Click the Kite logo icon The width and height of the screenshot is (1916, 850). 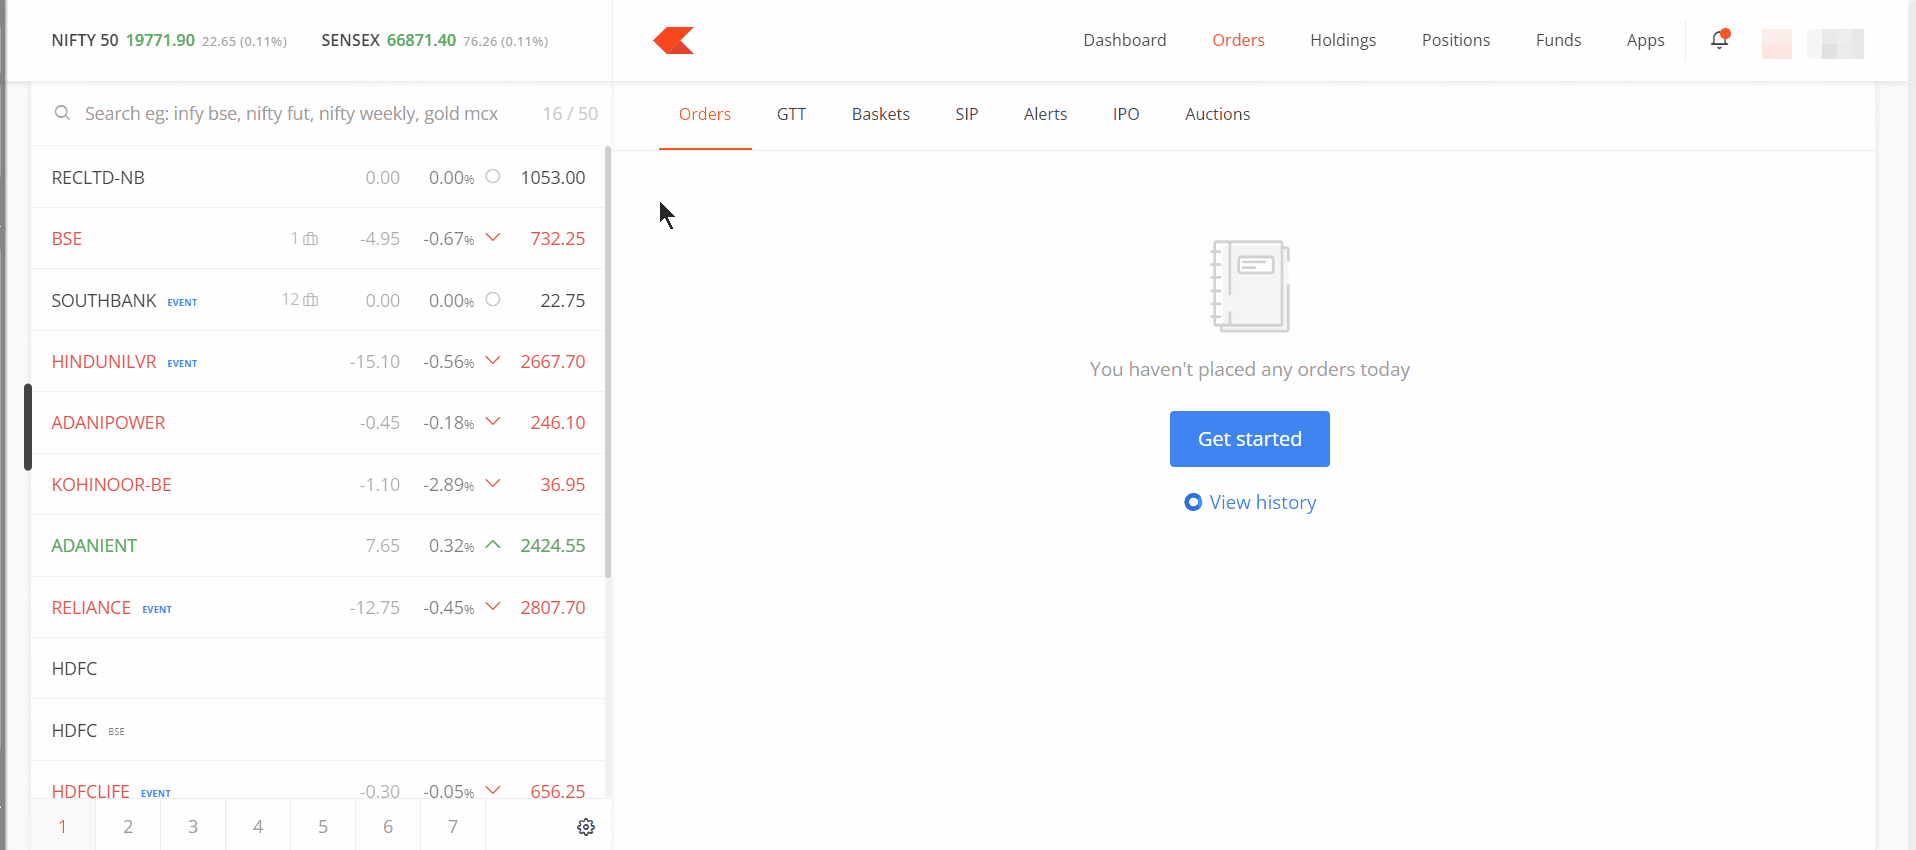click(x=673, y=40)
